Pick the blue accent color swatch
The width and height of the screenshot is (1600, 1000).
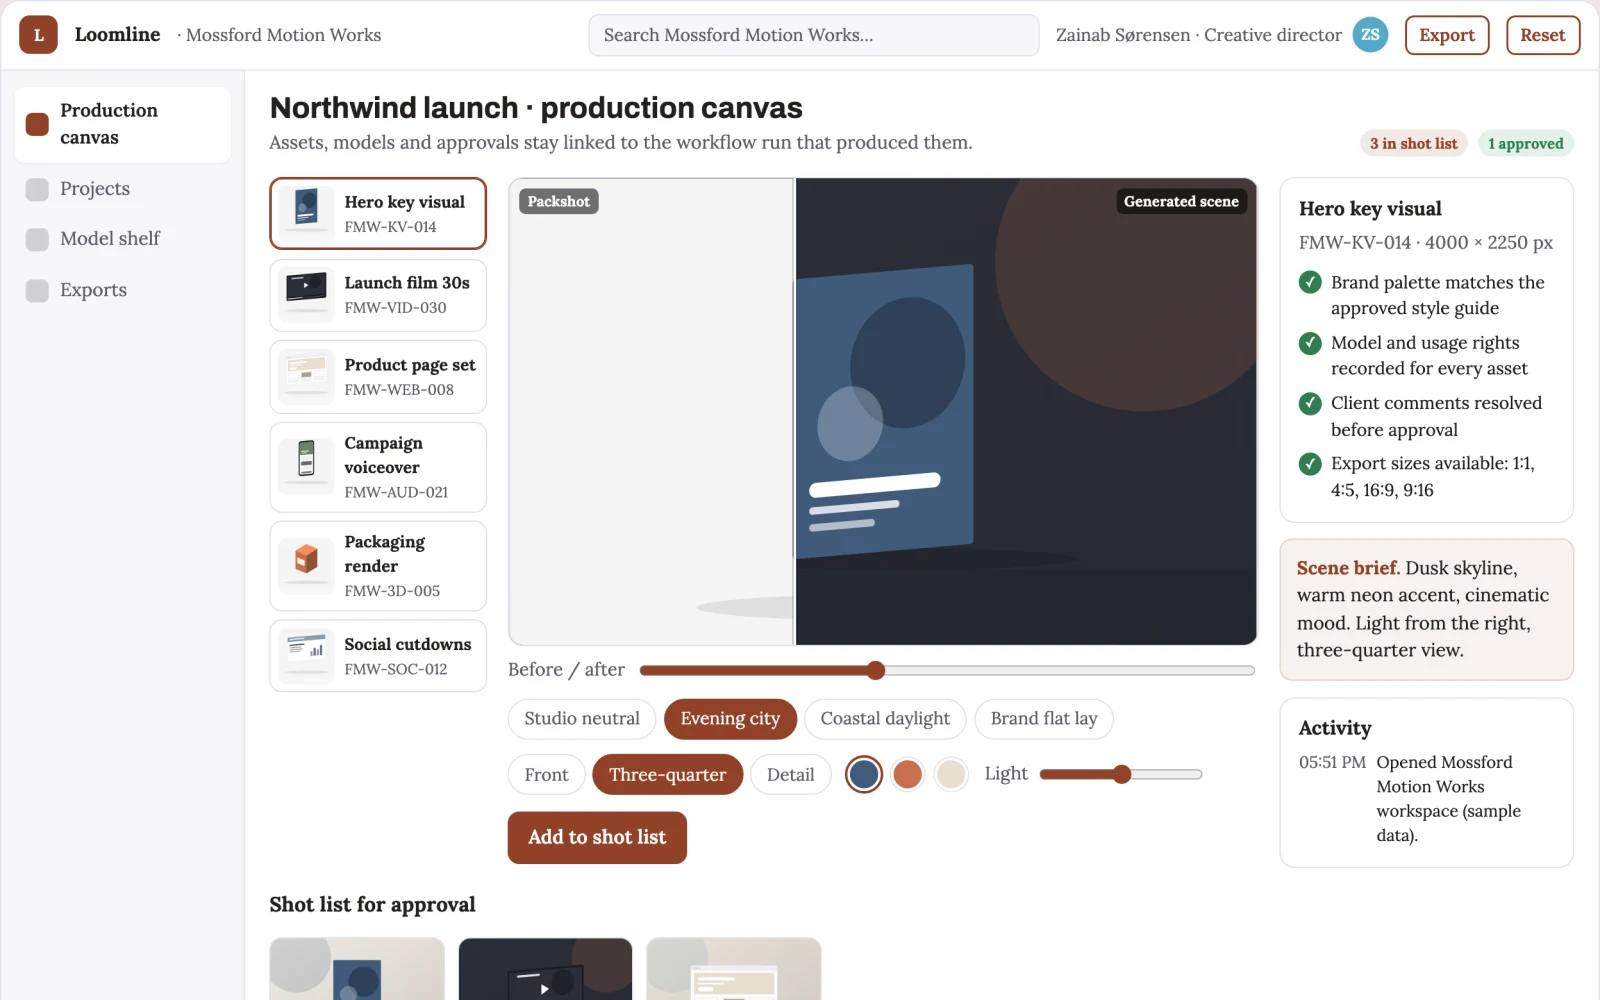coord(864,774)
